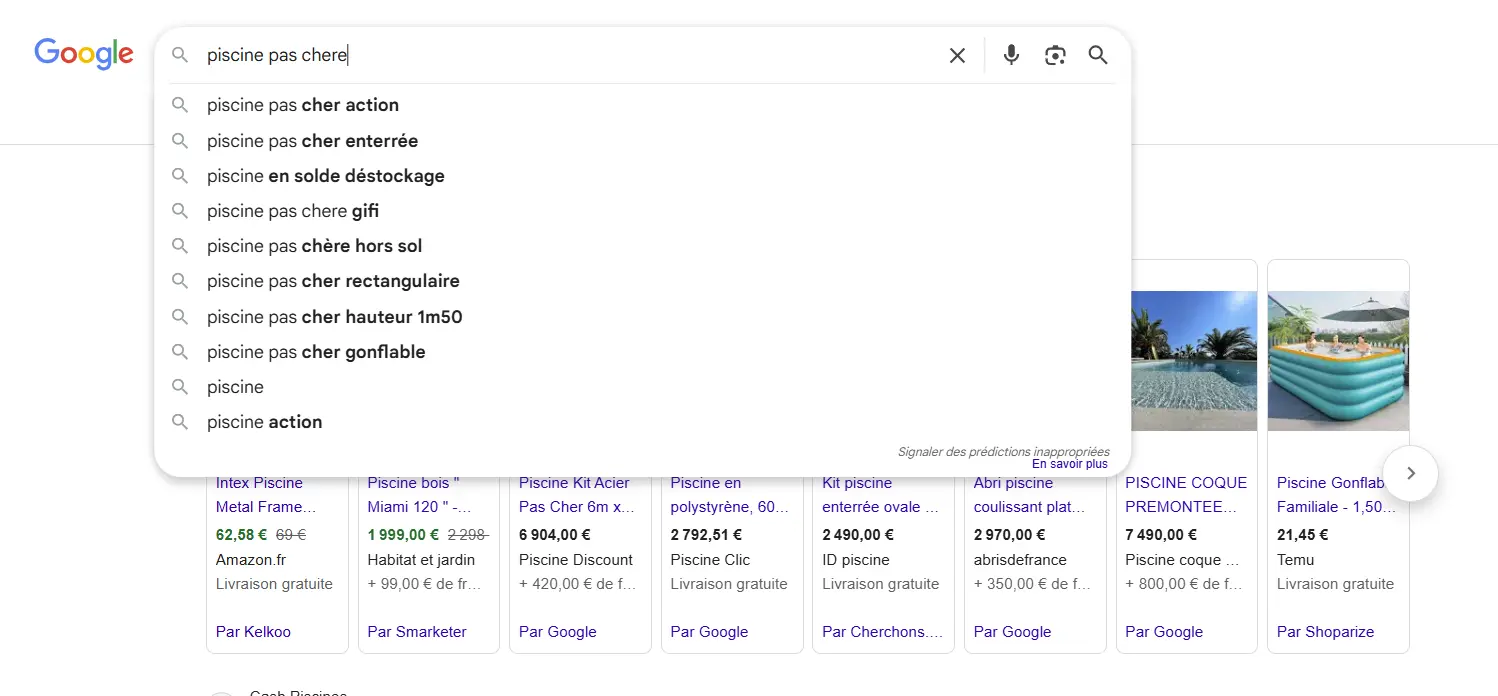Click 'Signaler des prédictions inappropriées' link
Viewport: 1498px width, 696px height.
click(1003, 452)
